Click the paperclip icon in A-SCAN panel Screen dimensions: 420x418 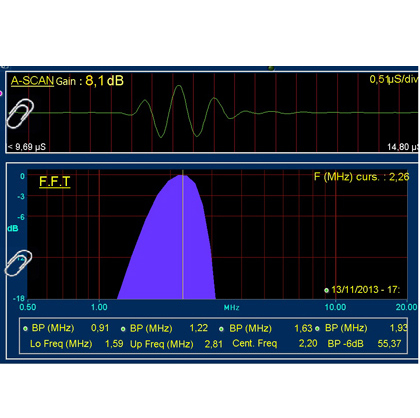pos(20,113)
